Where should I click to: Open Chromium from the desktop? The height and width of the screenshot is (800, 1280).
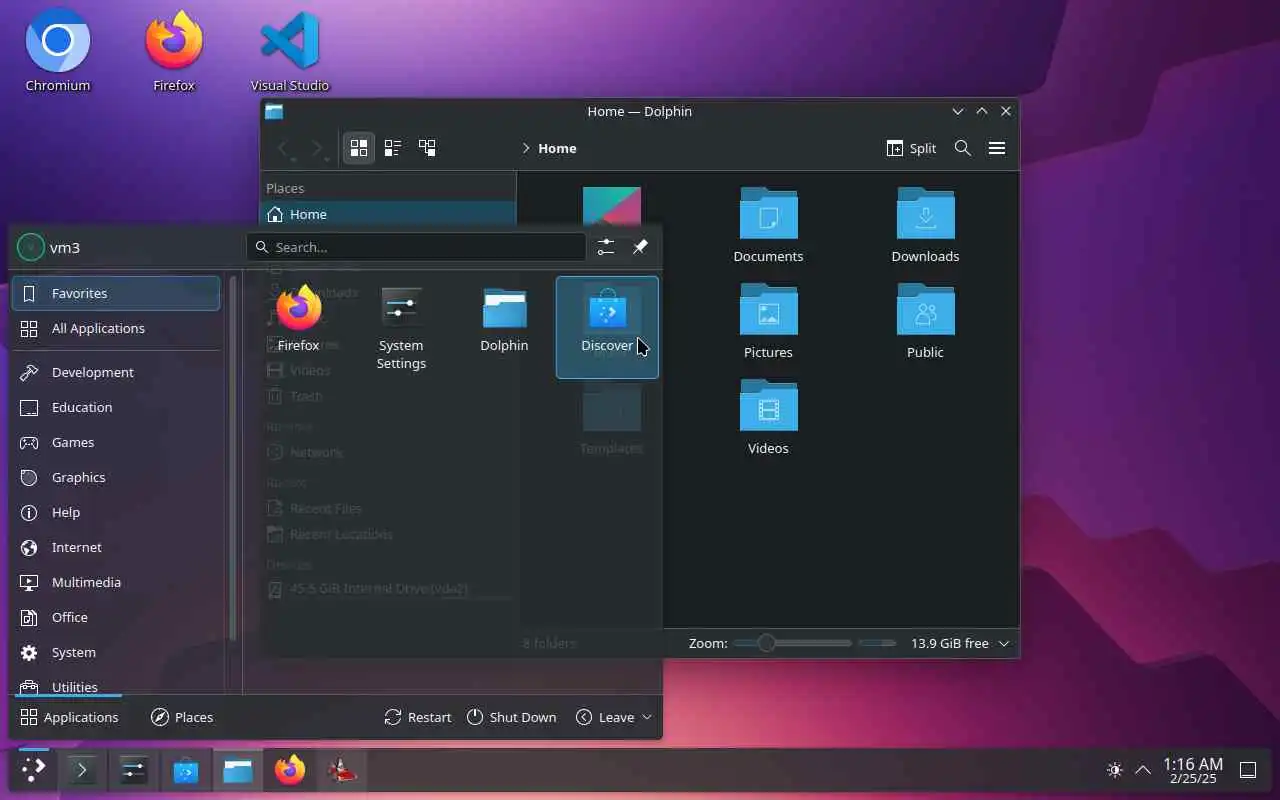point(58,50)
